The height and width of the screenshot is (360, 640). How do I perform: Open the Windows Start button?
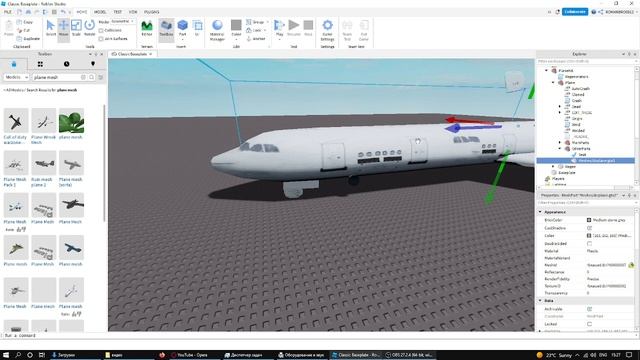coord(6,355)
